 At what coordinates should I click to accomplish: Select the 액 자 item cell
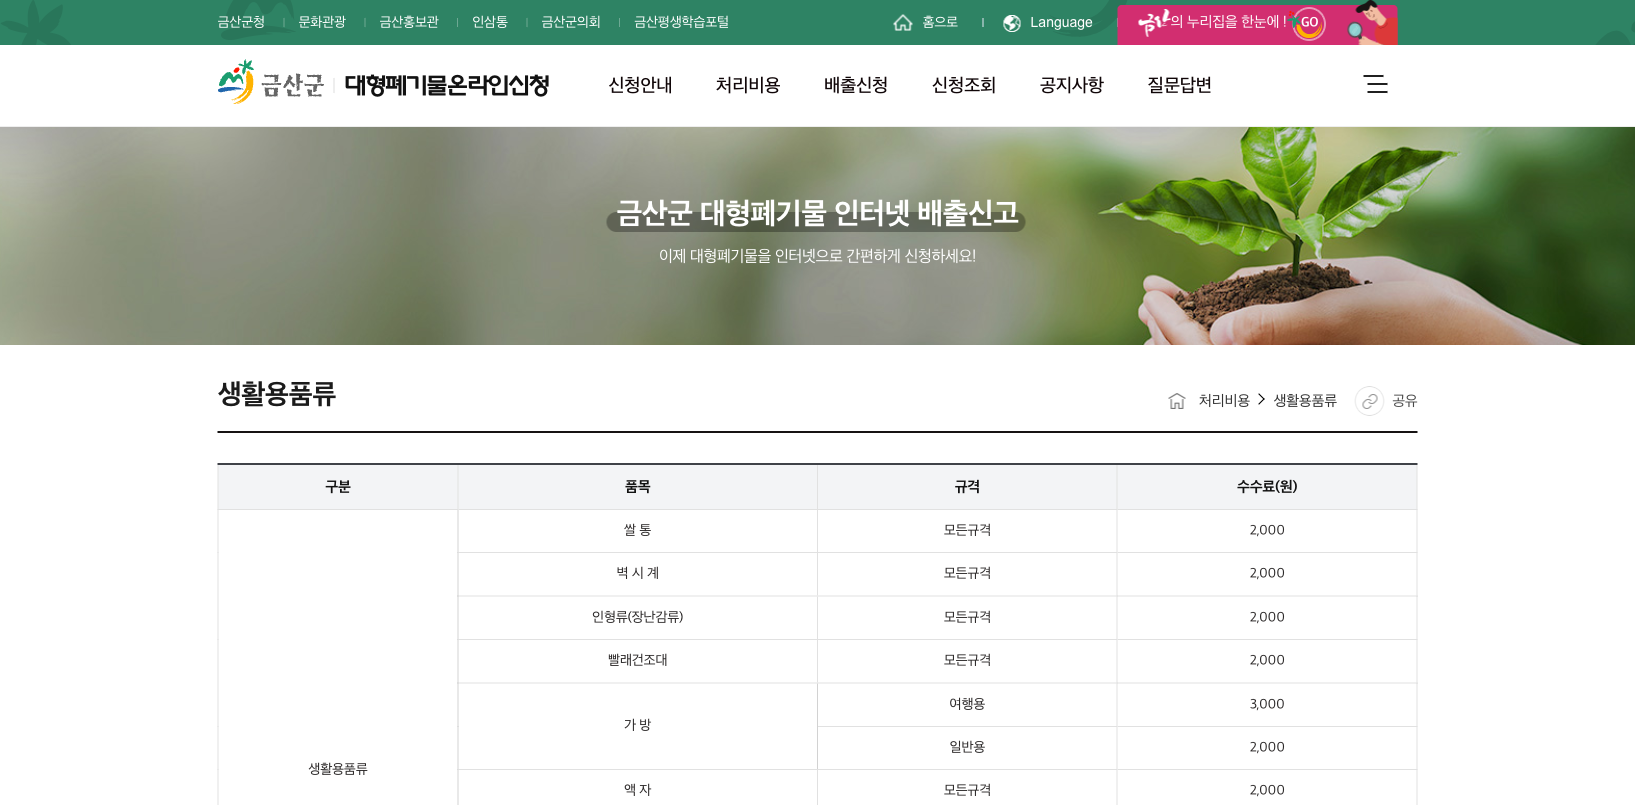pos(638,789)
